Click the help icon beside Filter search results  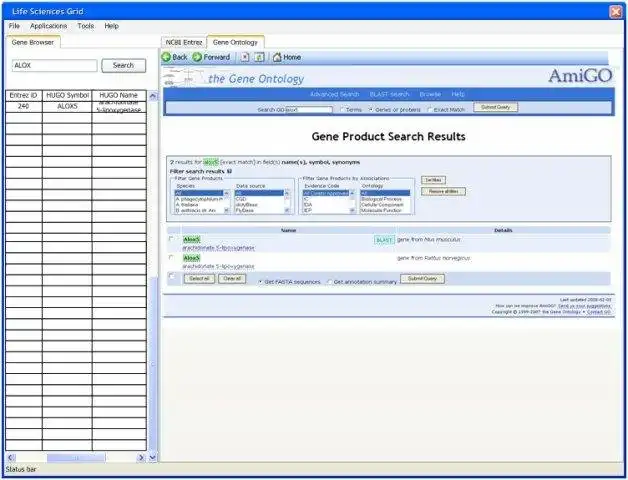coord(229,171)
